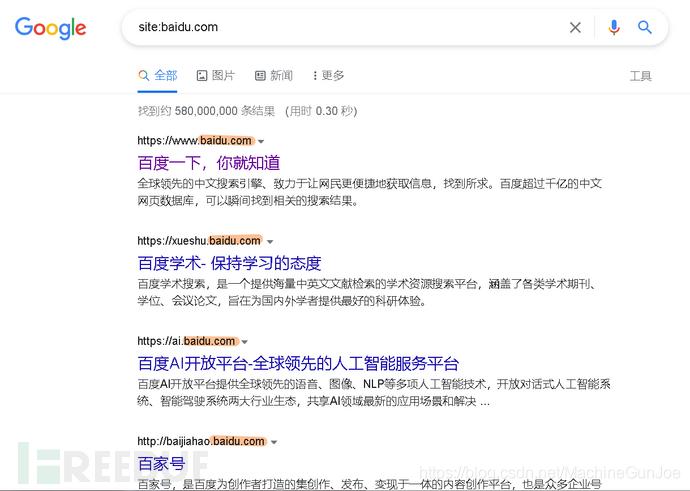Expand the dropdown arrow next to baijiahao.baidu.com

(274, 442)
